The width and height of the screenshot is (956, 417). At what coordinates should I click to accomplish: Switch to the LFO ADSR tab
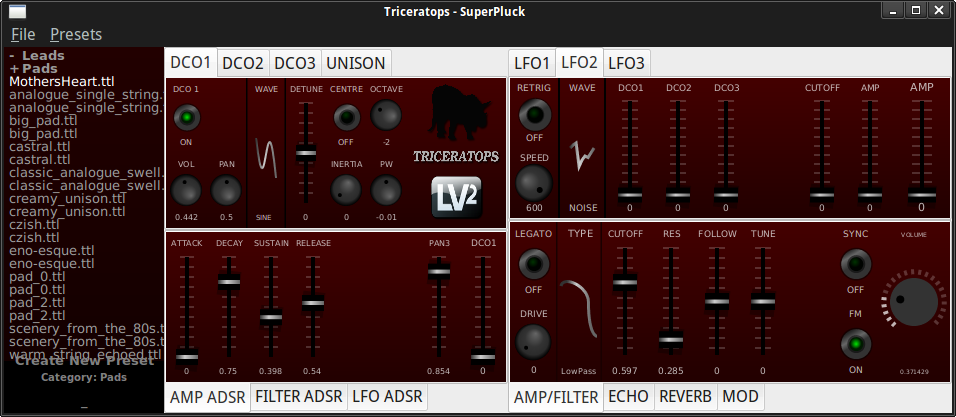coord(387,396)
